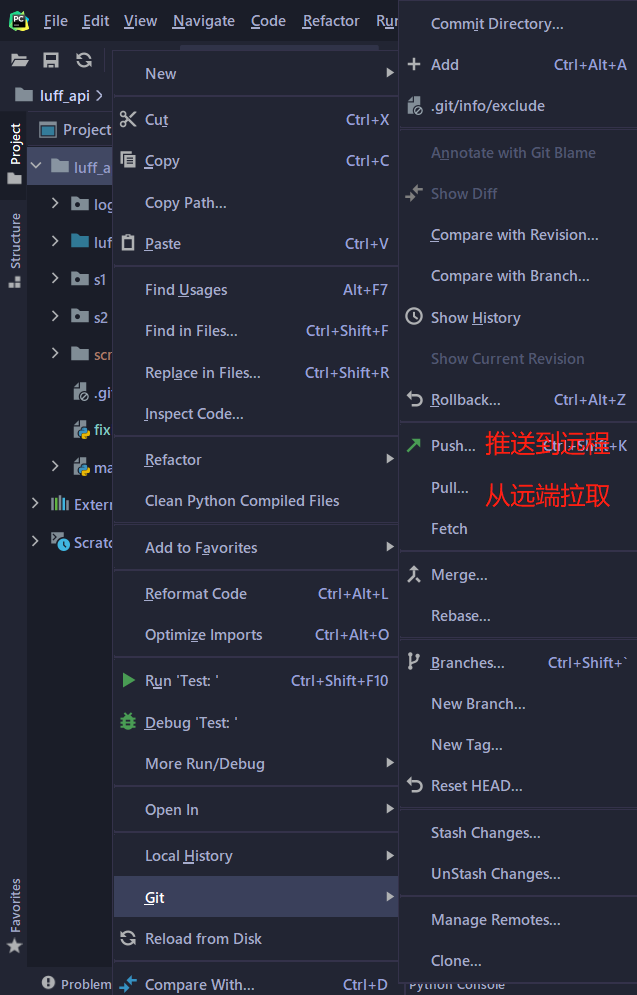Choose Stash Changes...

pyautogui.click(x=518, y=833)
